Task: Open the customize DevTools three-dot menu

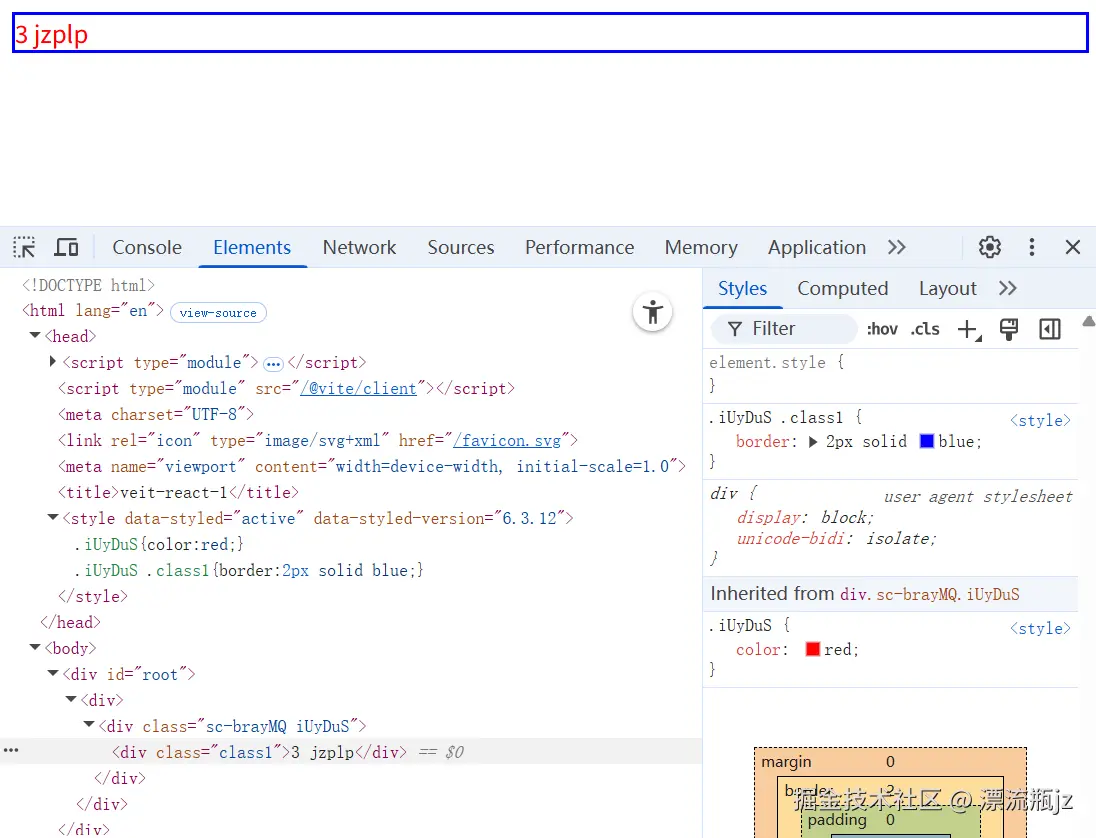Action: [x=1031, y=246]
